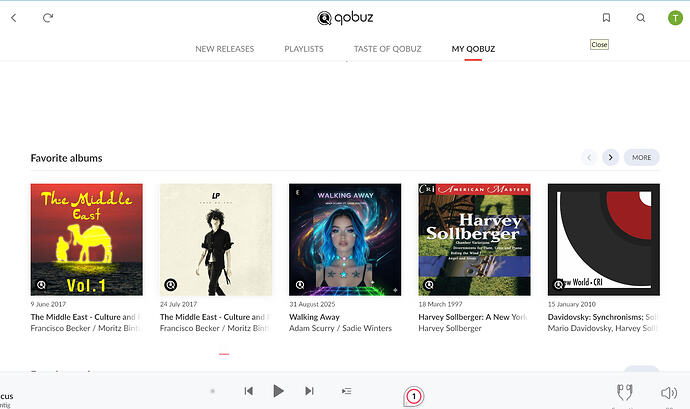
Task: Open the Taste of Qobuz tab
Action: point(387,49)
